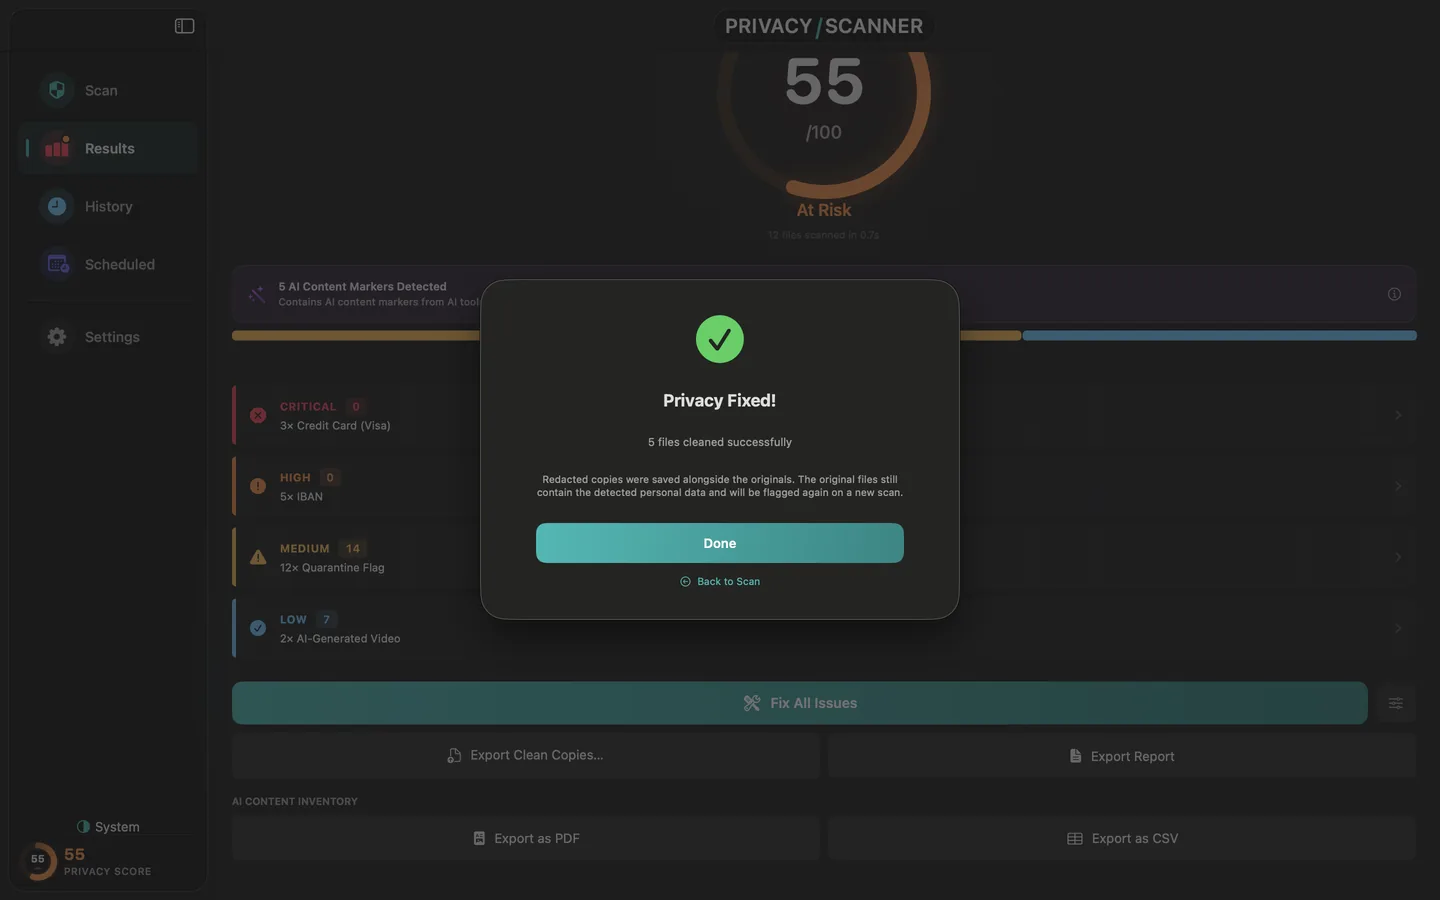Open the History sidebar item

coord(108,206)
